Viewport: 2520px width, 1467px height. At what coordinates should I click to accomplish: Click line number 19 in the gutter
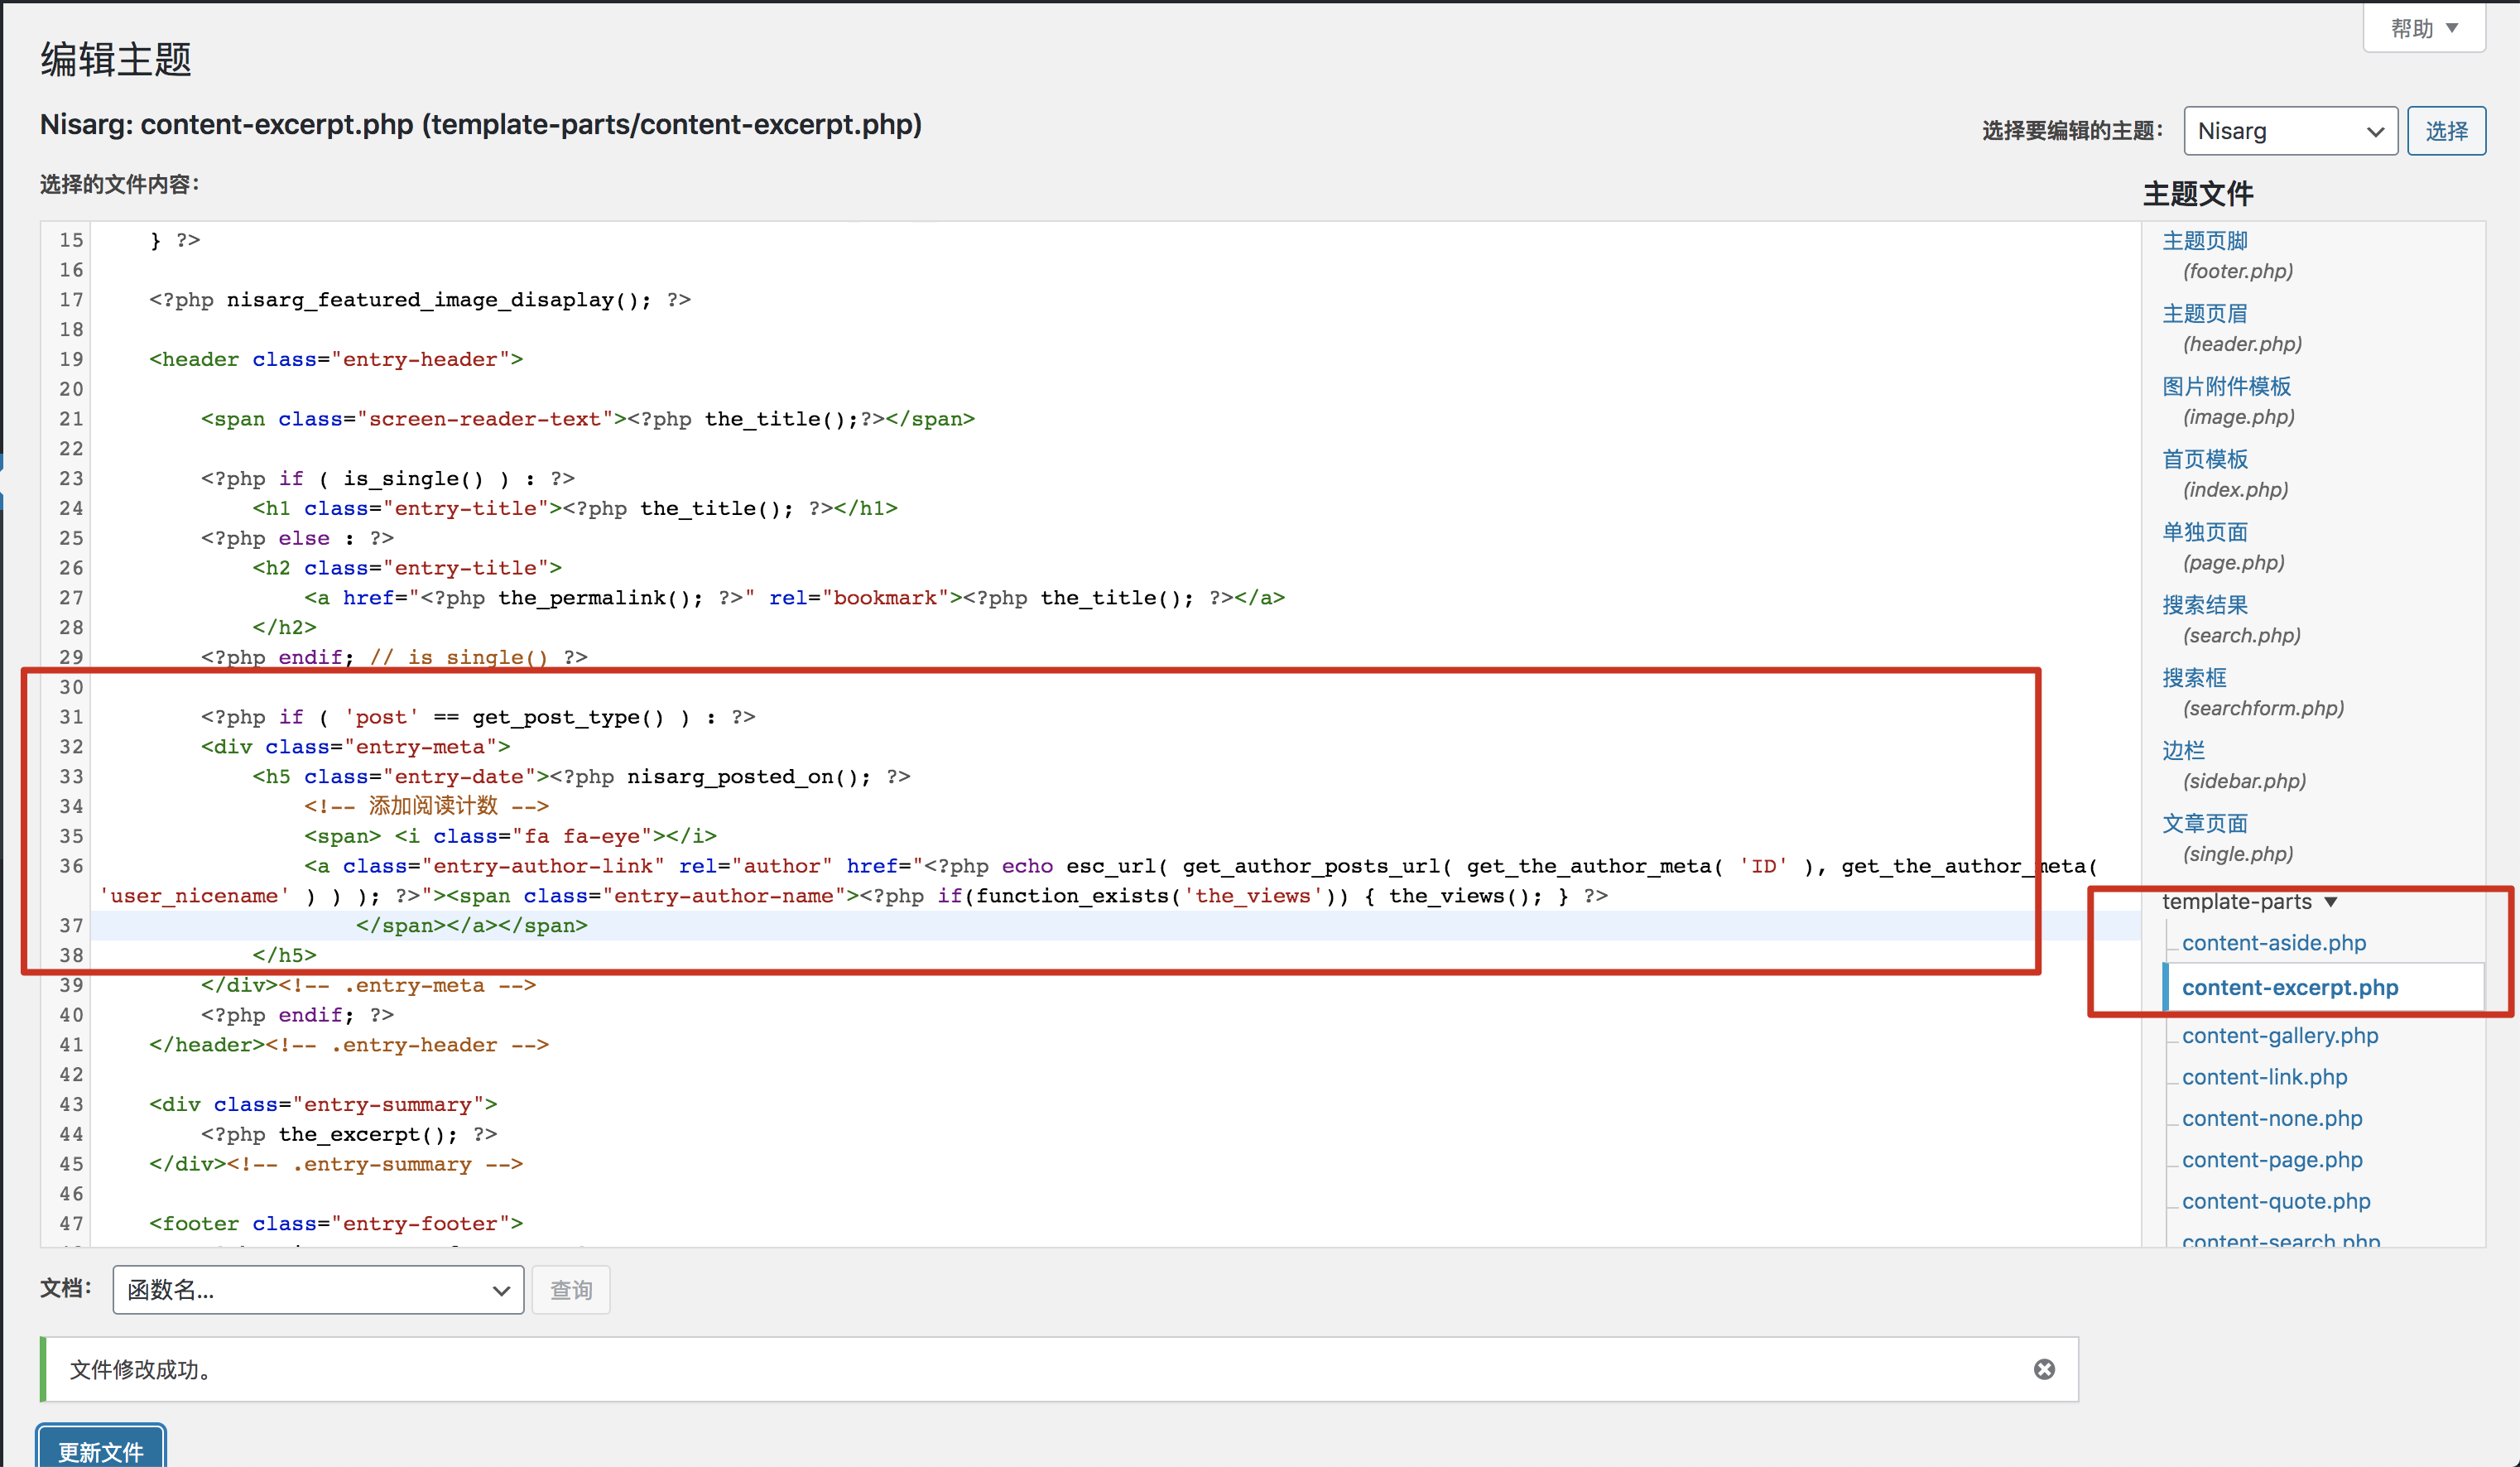tap(71, 360)
